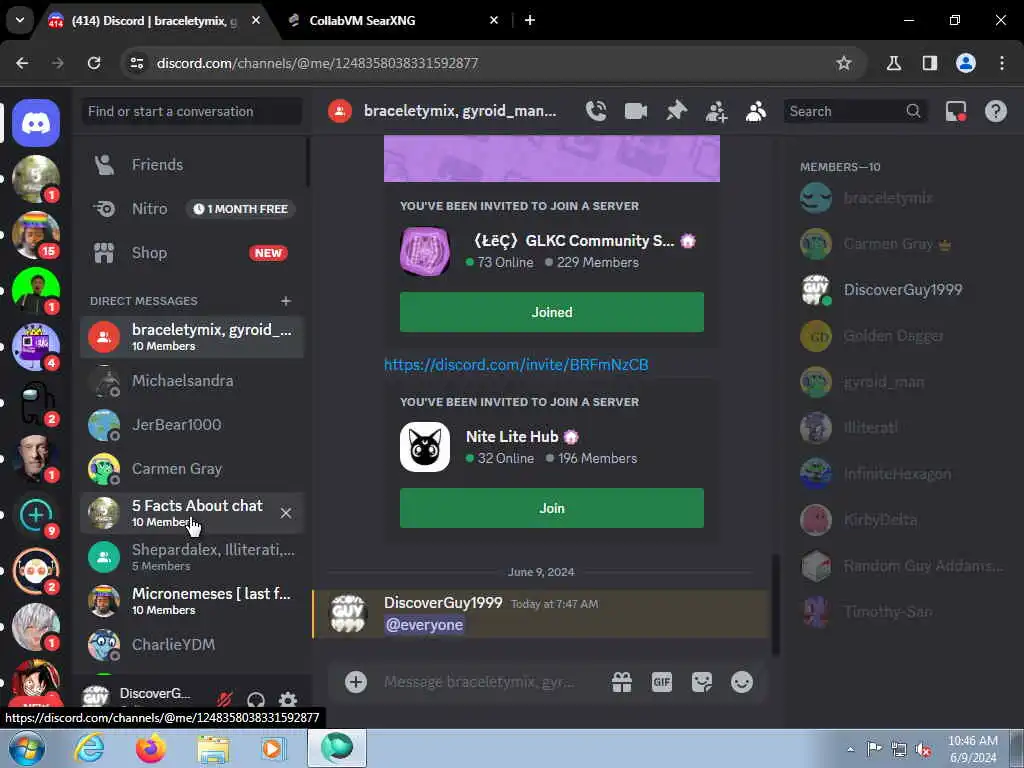1024x768 pixels.
Task: Bookmark this page with star icon
Action: pyautogui.click(x=844, y=63)
